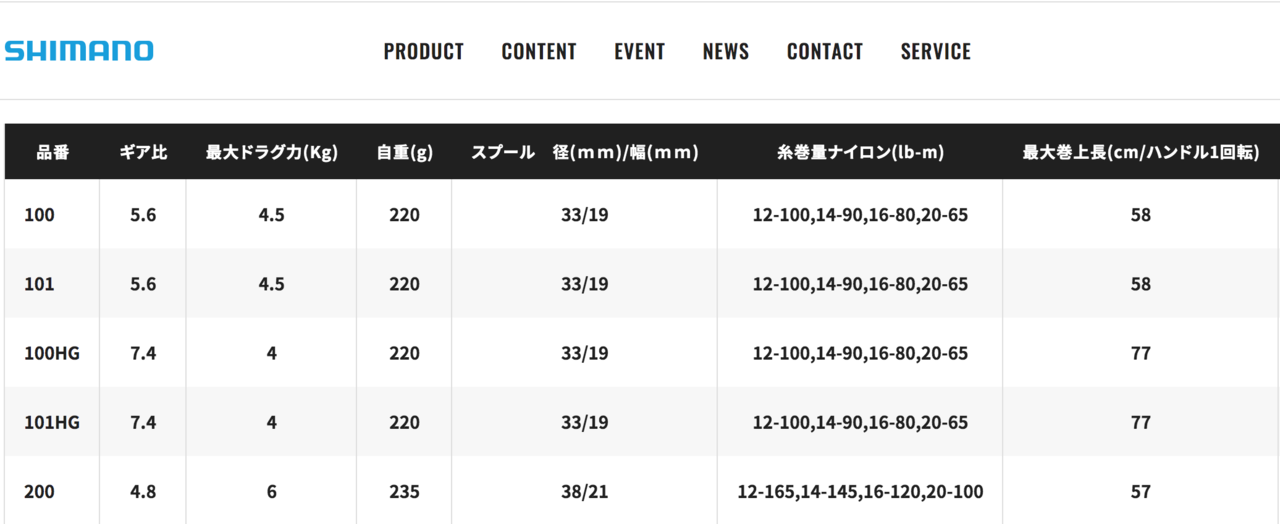Click the ギア比 column header
Screen dimensions: 1280x524
(143, 152)
